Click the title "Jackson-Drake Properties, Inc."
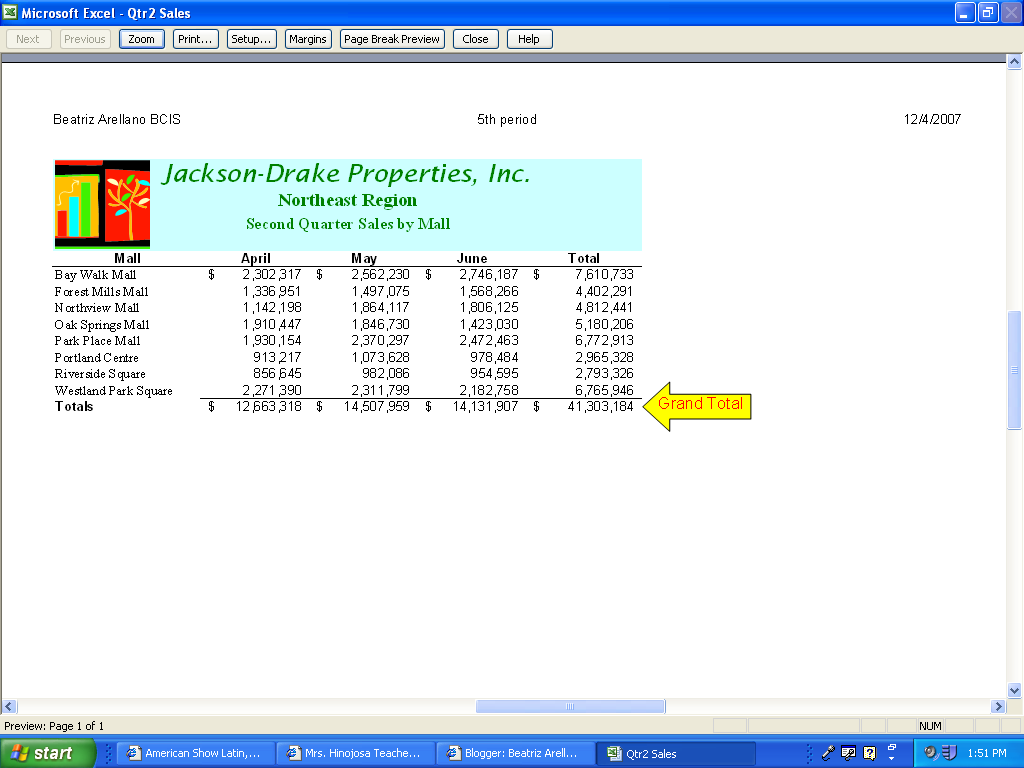The width and height of the screenshot is (1024, 768). coord(346,174)
